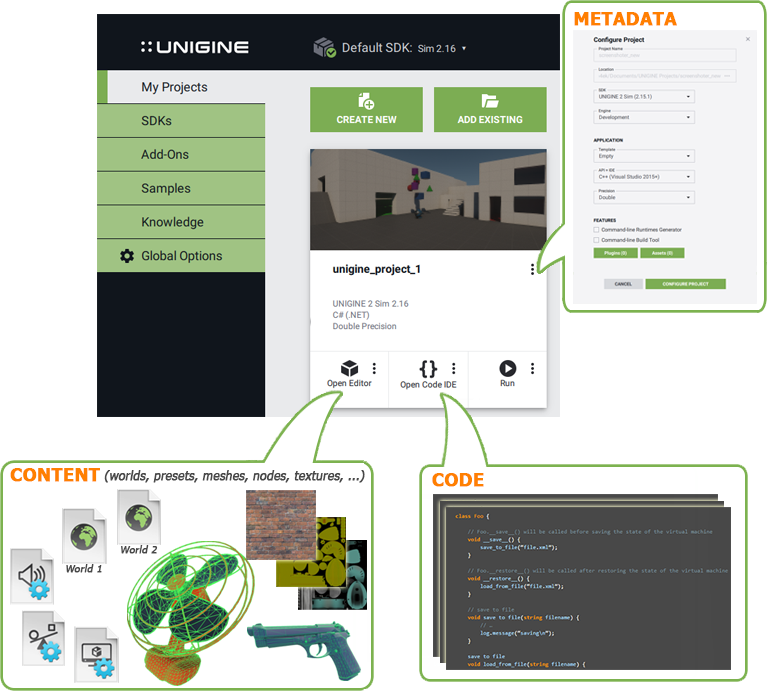Open the Template dropdown showing Empty
Image resolution: width=767 pixels, height=691 pixels.
click(644, 156)
